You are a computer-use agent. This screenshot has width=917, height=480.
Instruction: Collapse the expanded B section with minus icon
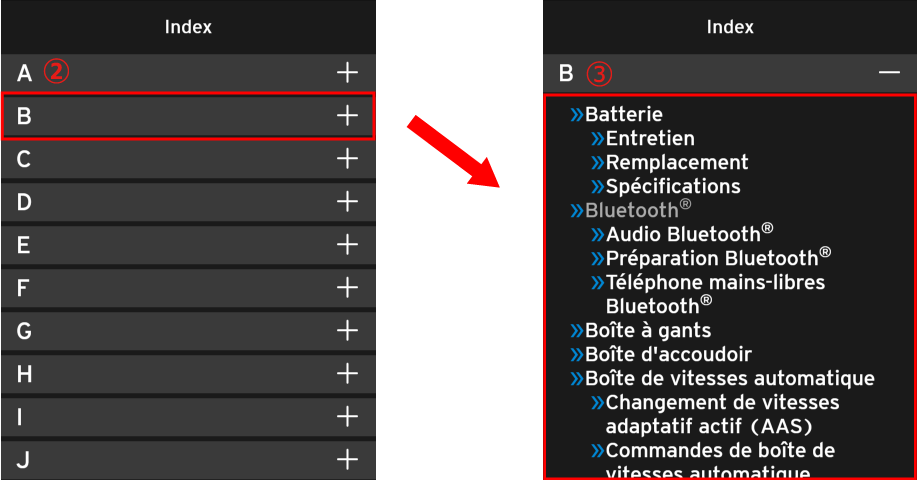(889, 73)
